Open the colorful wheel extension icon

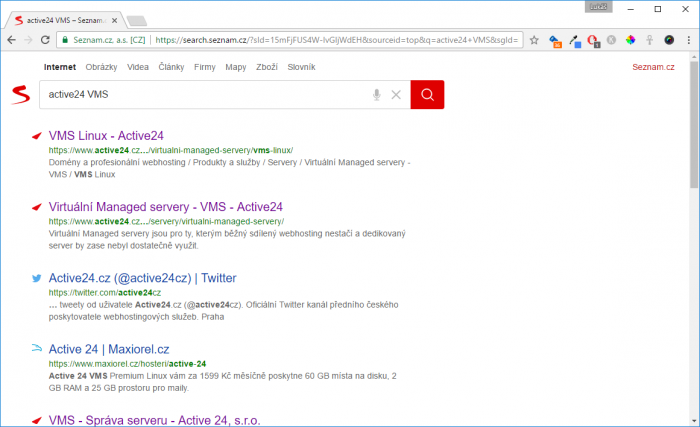click(x=630, y=40)
